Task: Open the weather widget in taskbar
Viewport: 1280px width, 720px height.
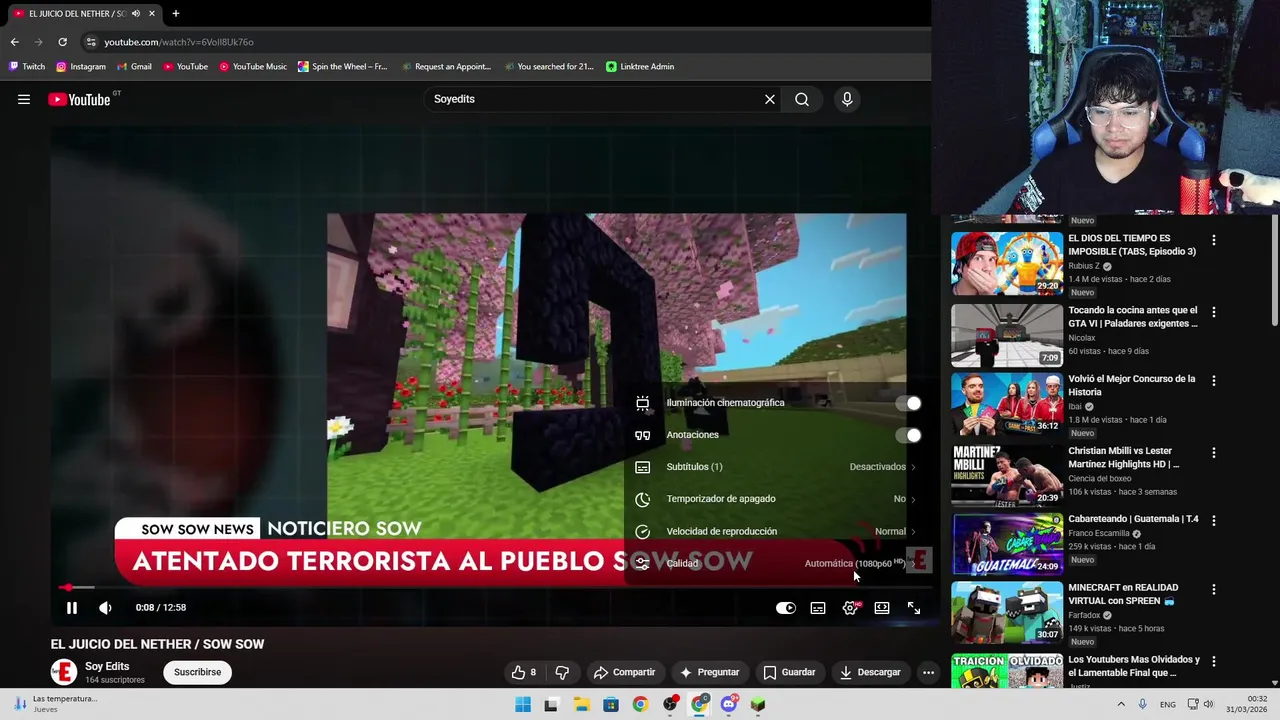Action: [x=55, y=704]
